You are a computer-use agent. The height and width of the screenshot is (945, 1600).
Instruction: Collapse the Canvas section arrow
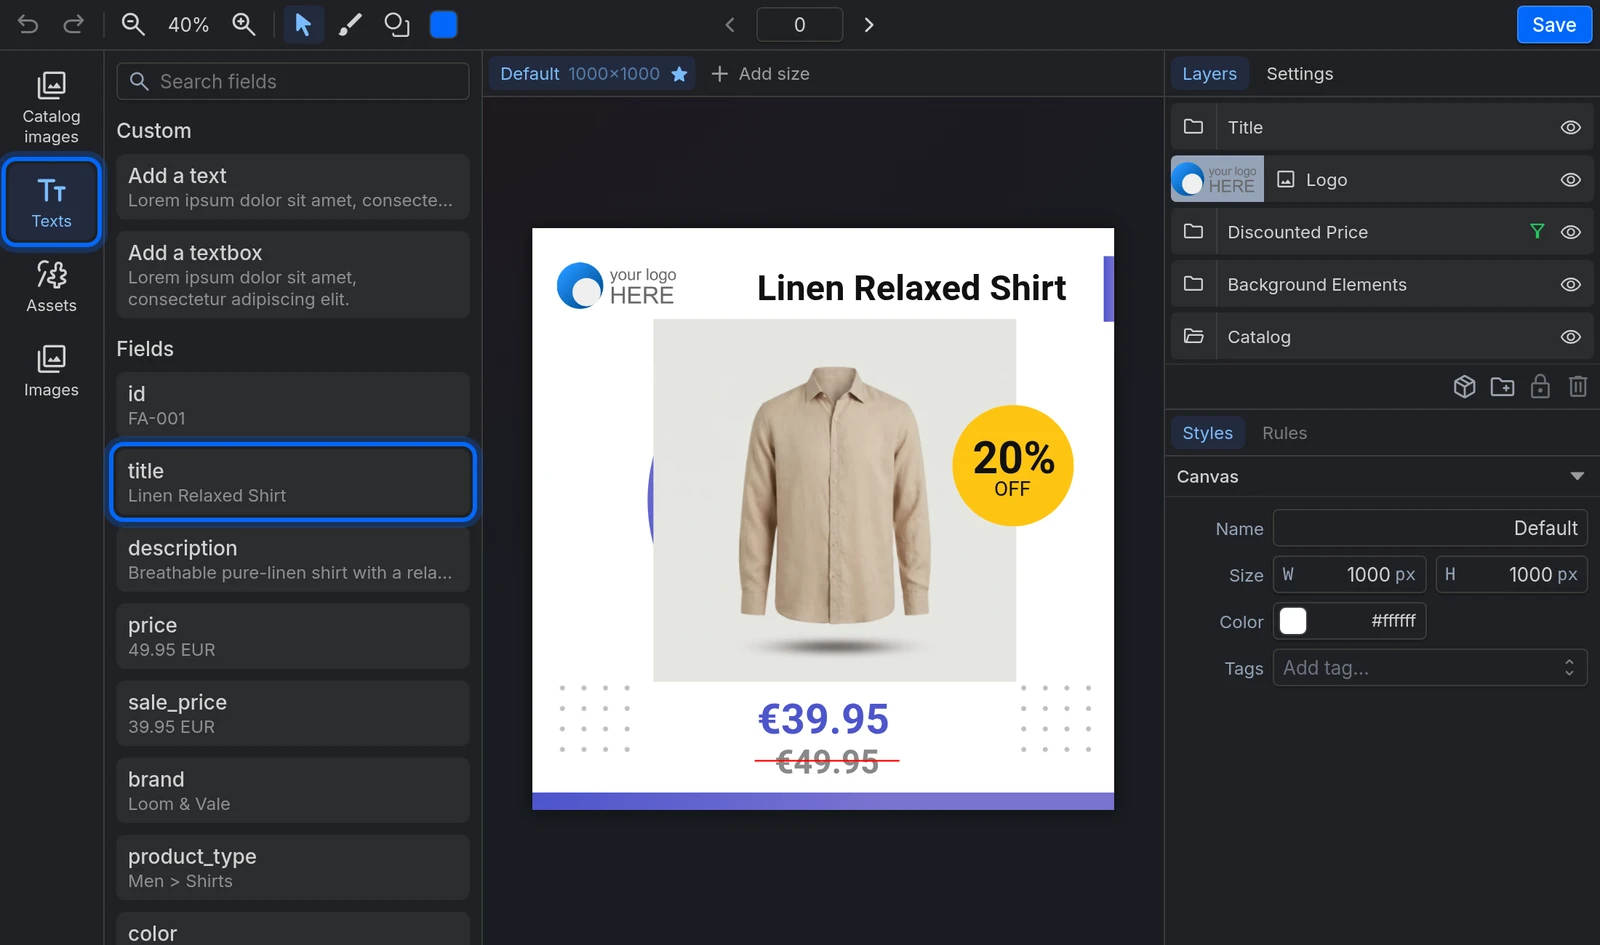pyautogui.click(x=1577, y=477)
